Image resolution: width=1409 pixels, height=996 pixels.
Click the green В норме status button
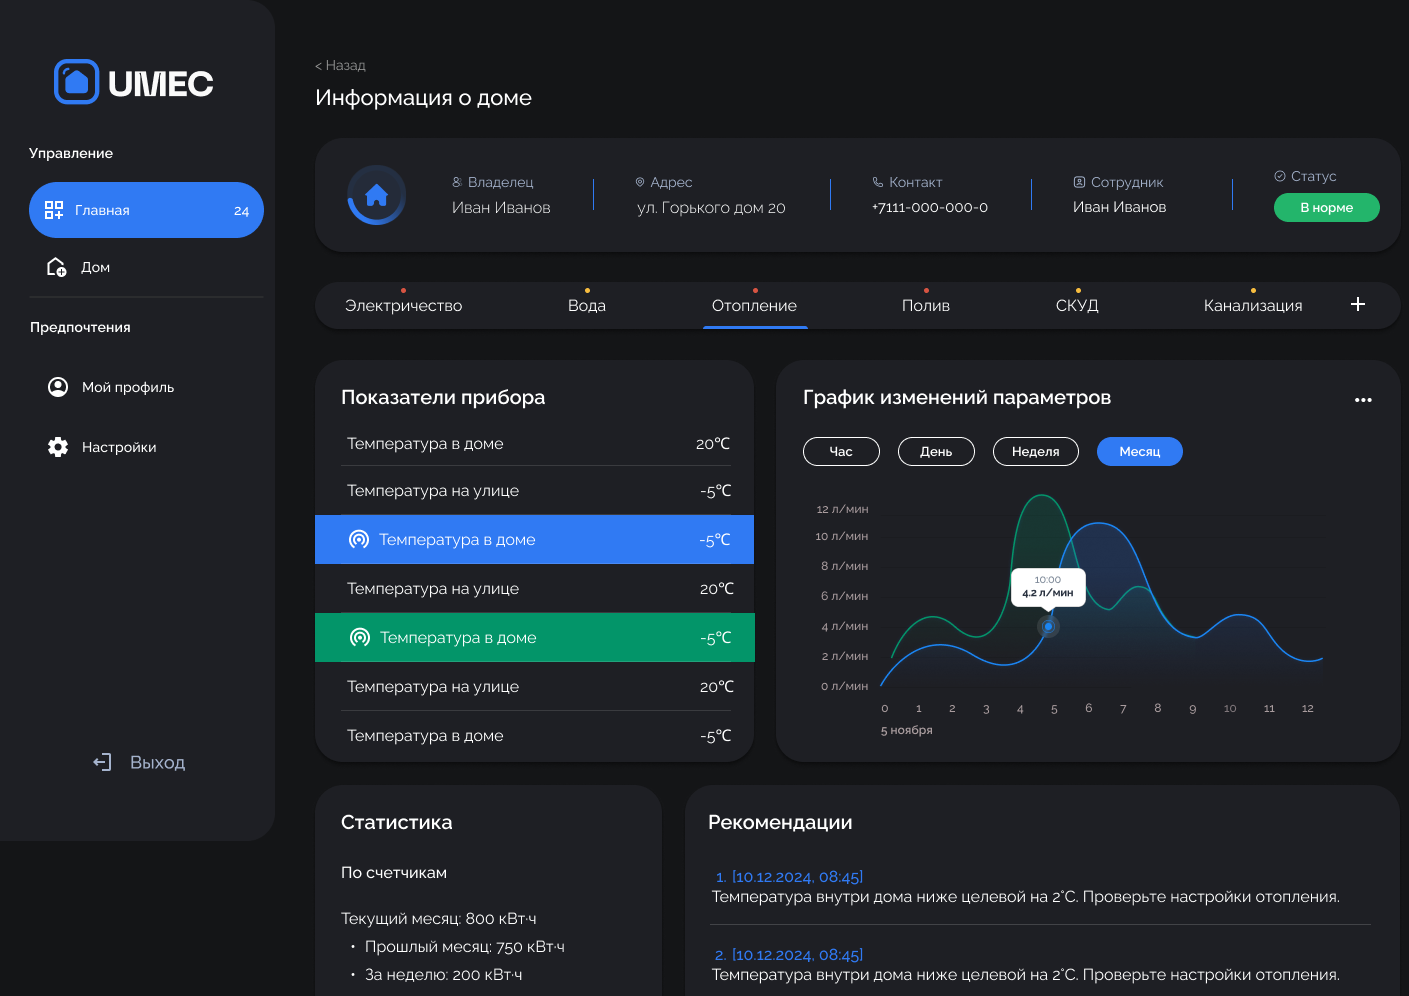pyautogui.click(x=1327, y=207)
